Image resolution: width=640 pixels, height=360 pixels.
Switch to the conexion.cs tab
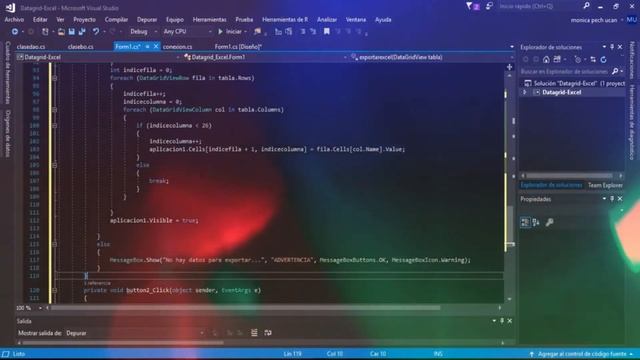pyautogui.click(x=177, y=47)
